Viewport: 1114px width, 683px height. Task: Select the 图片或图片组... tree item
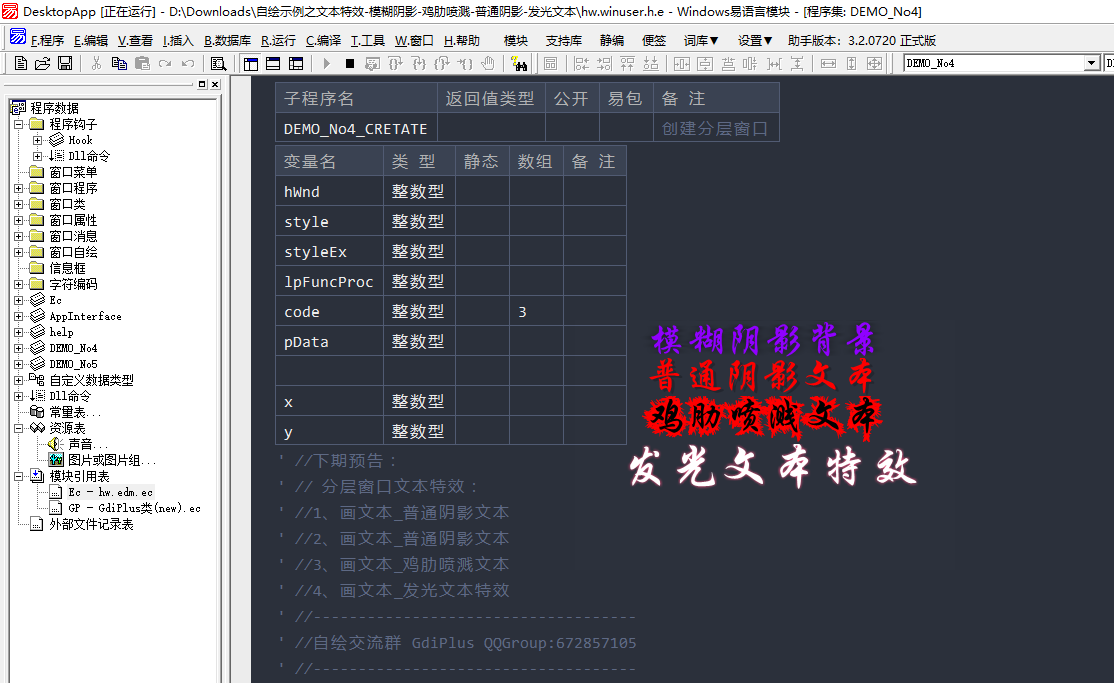click(112, 460)
